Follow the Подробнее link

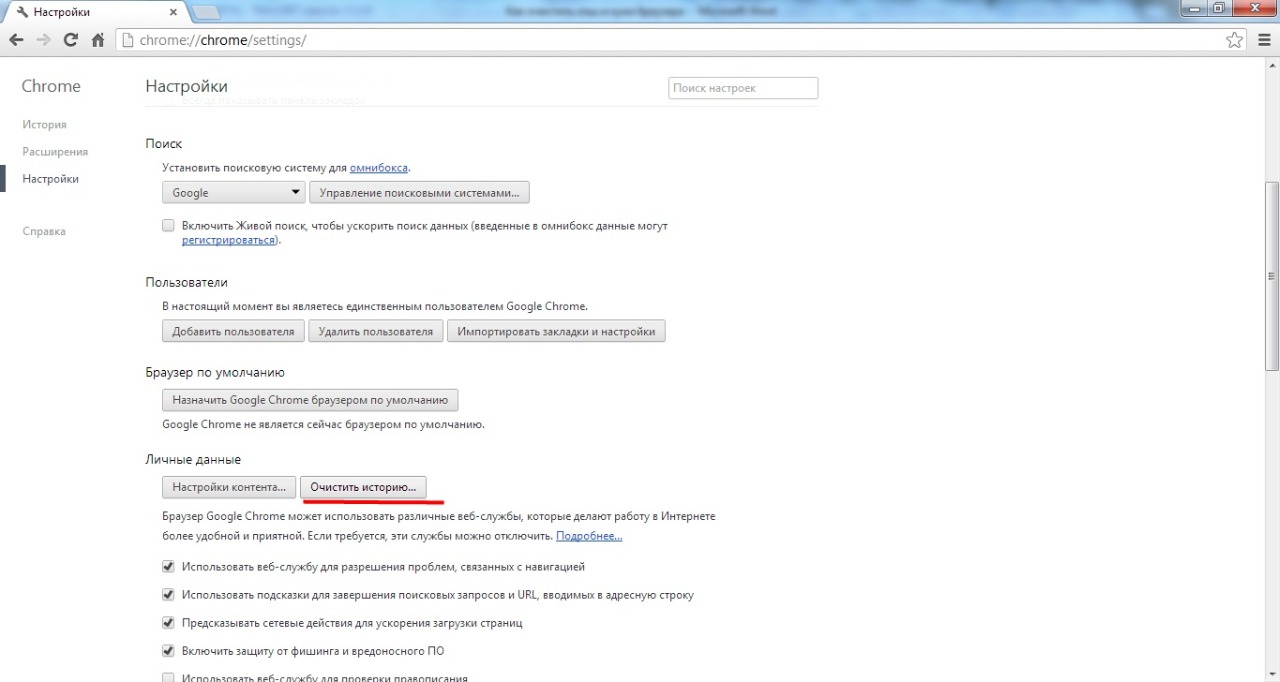pos(588,536)
